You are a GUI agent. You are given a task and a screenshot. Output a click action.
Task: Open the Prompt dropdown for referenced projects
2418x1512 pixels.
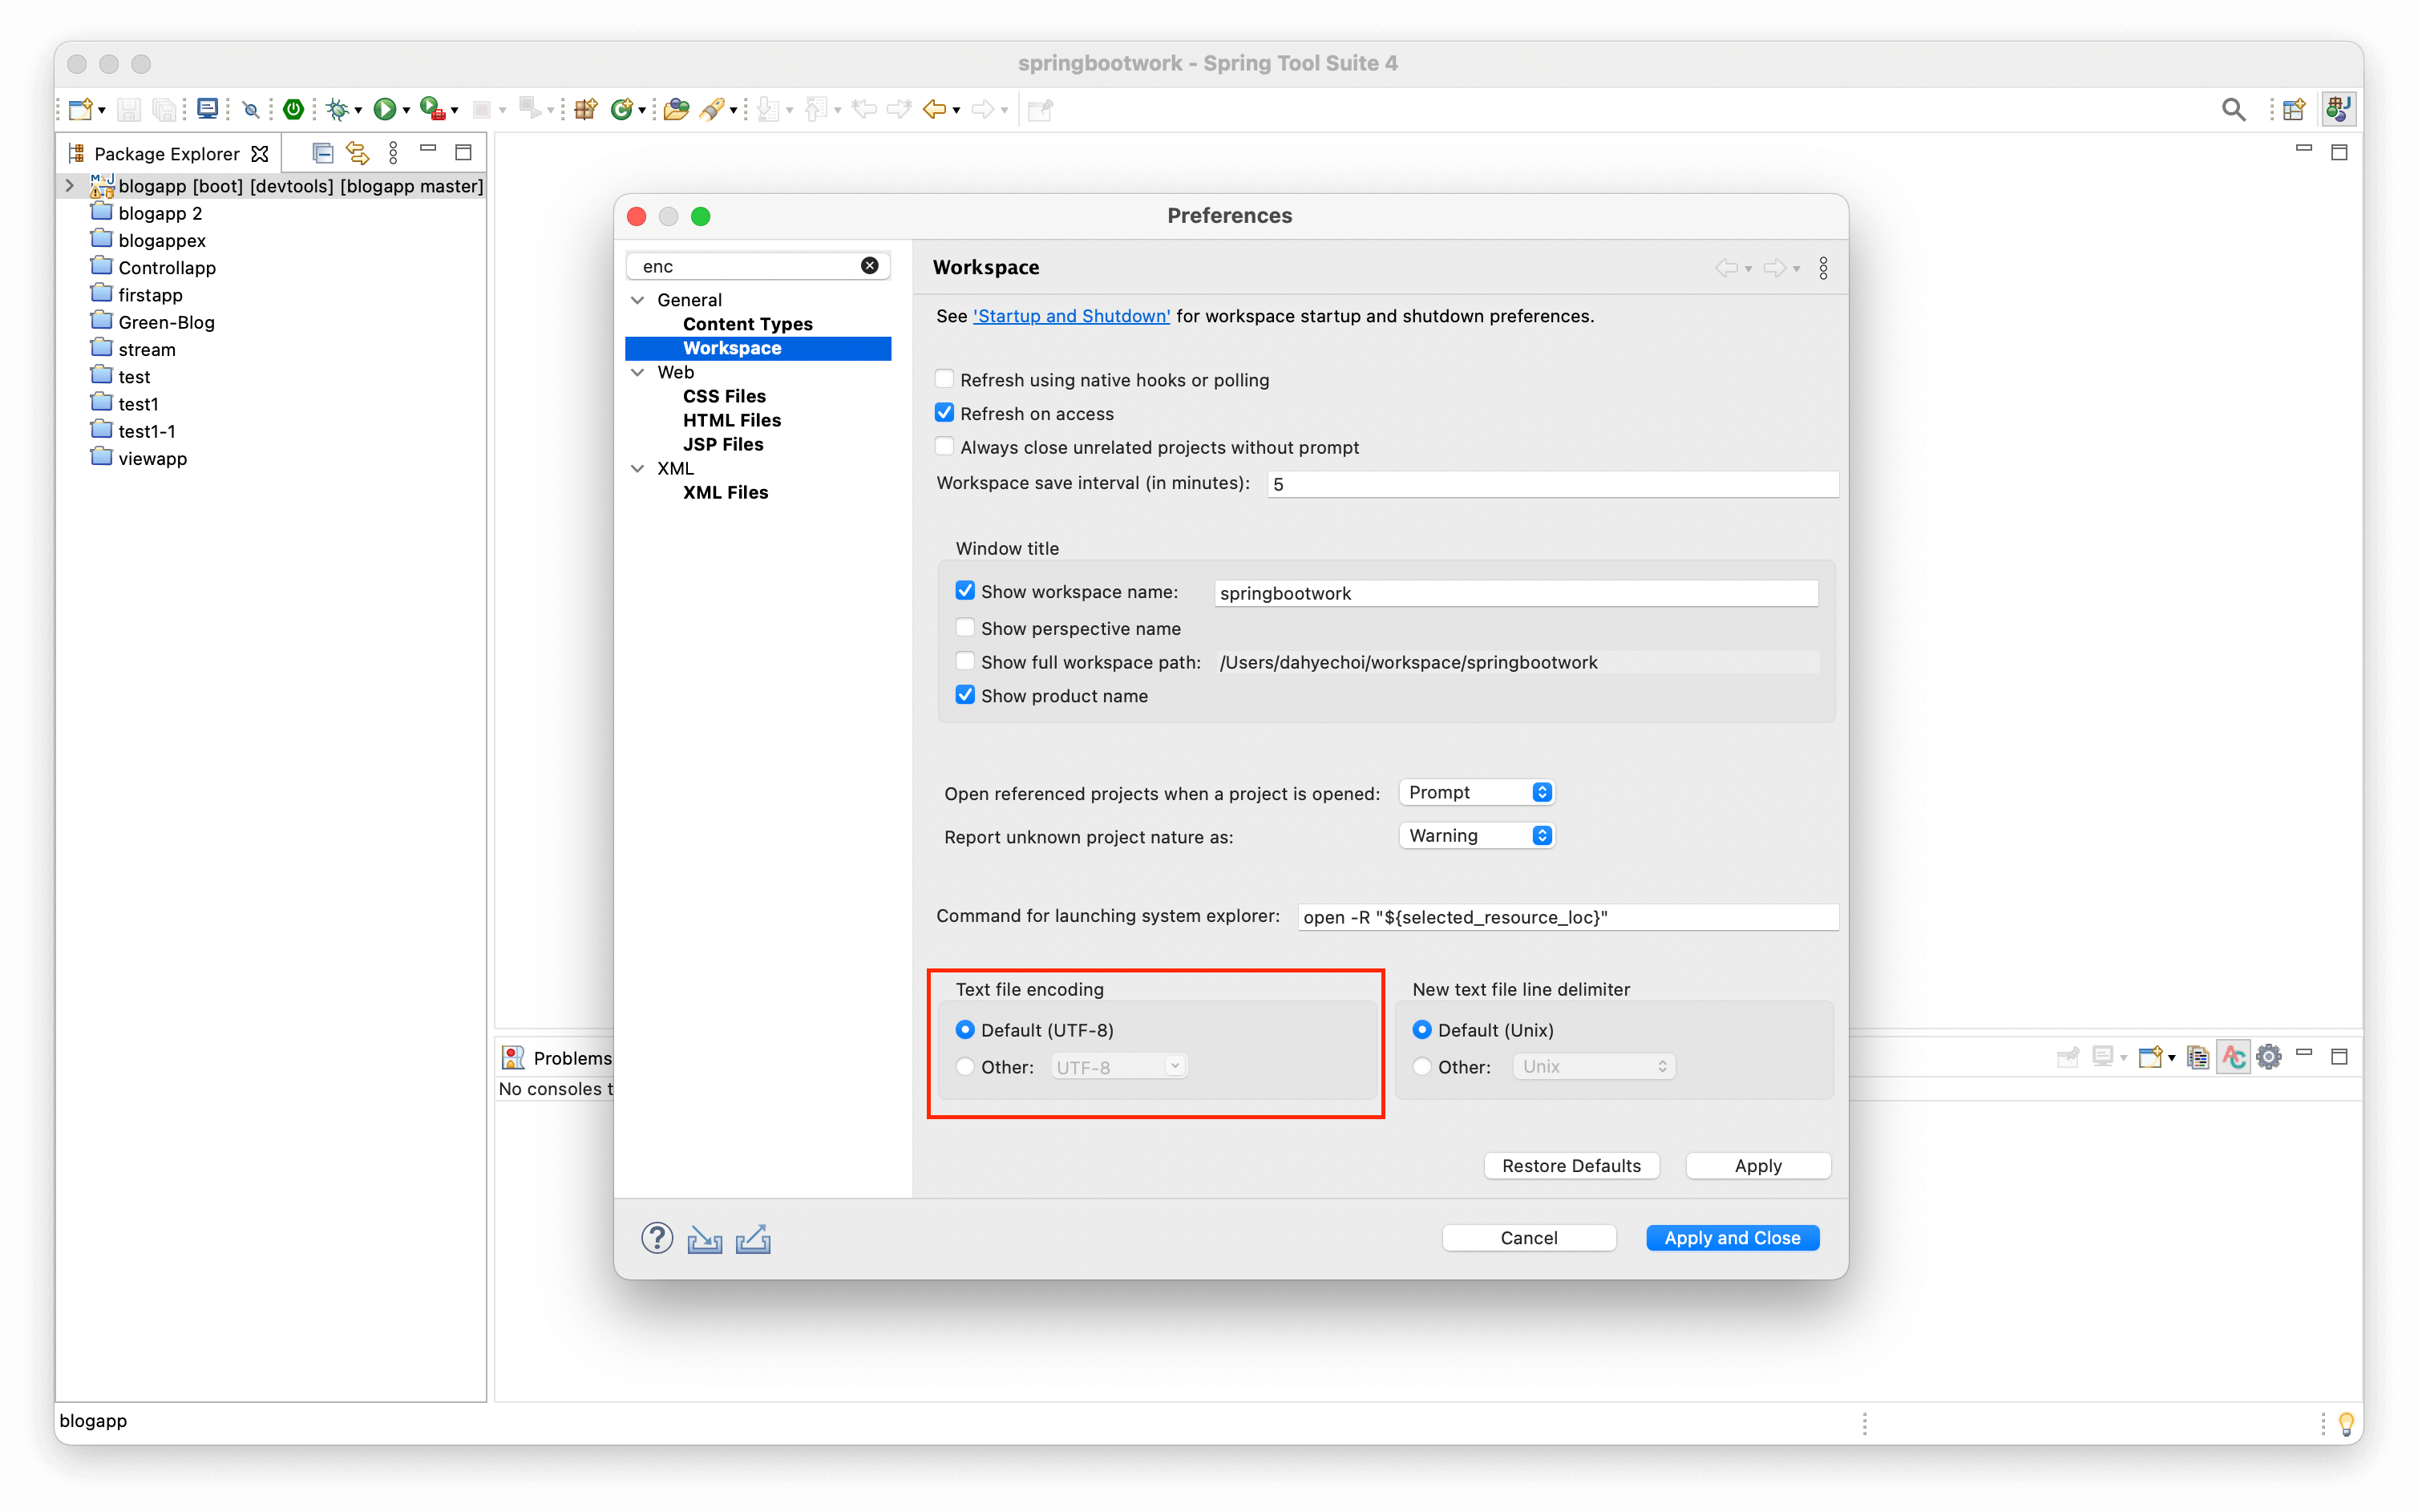[x=1476, y=792]
